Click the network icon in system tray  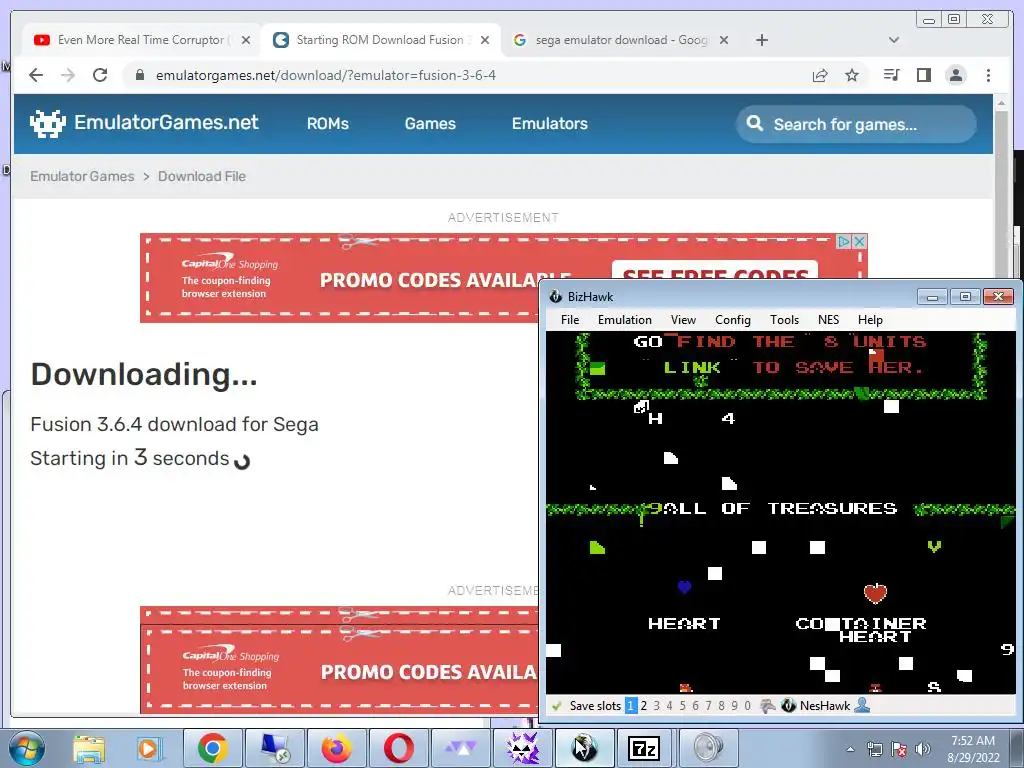(874, 749)
